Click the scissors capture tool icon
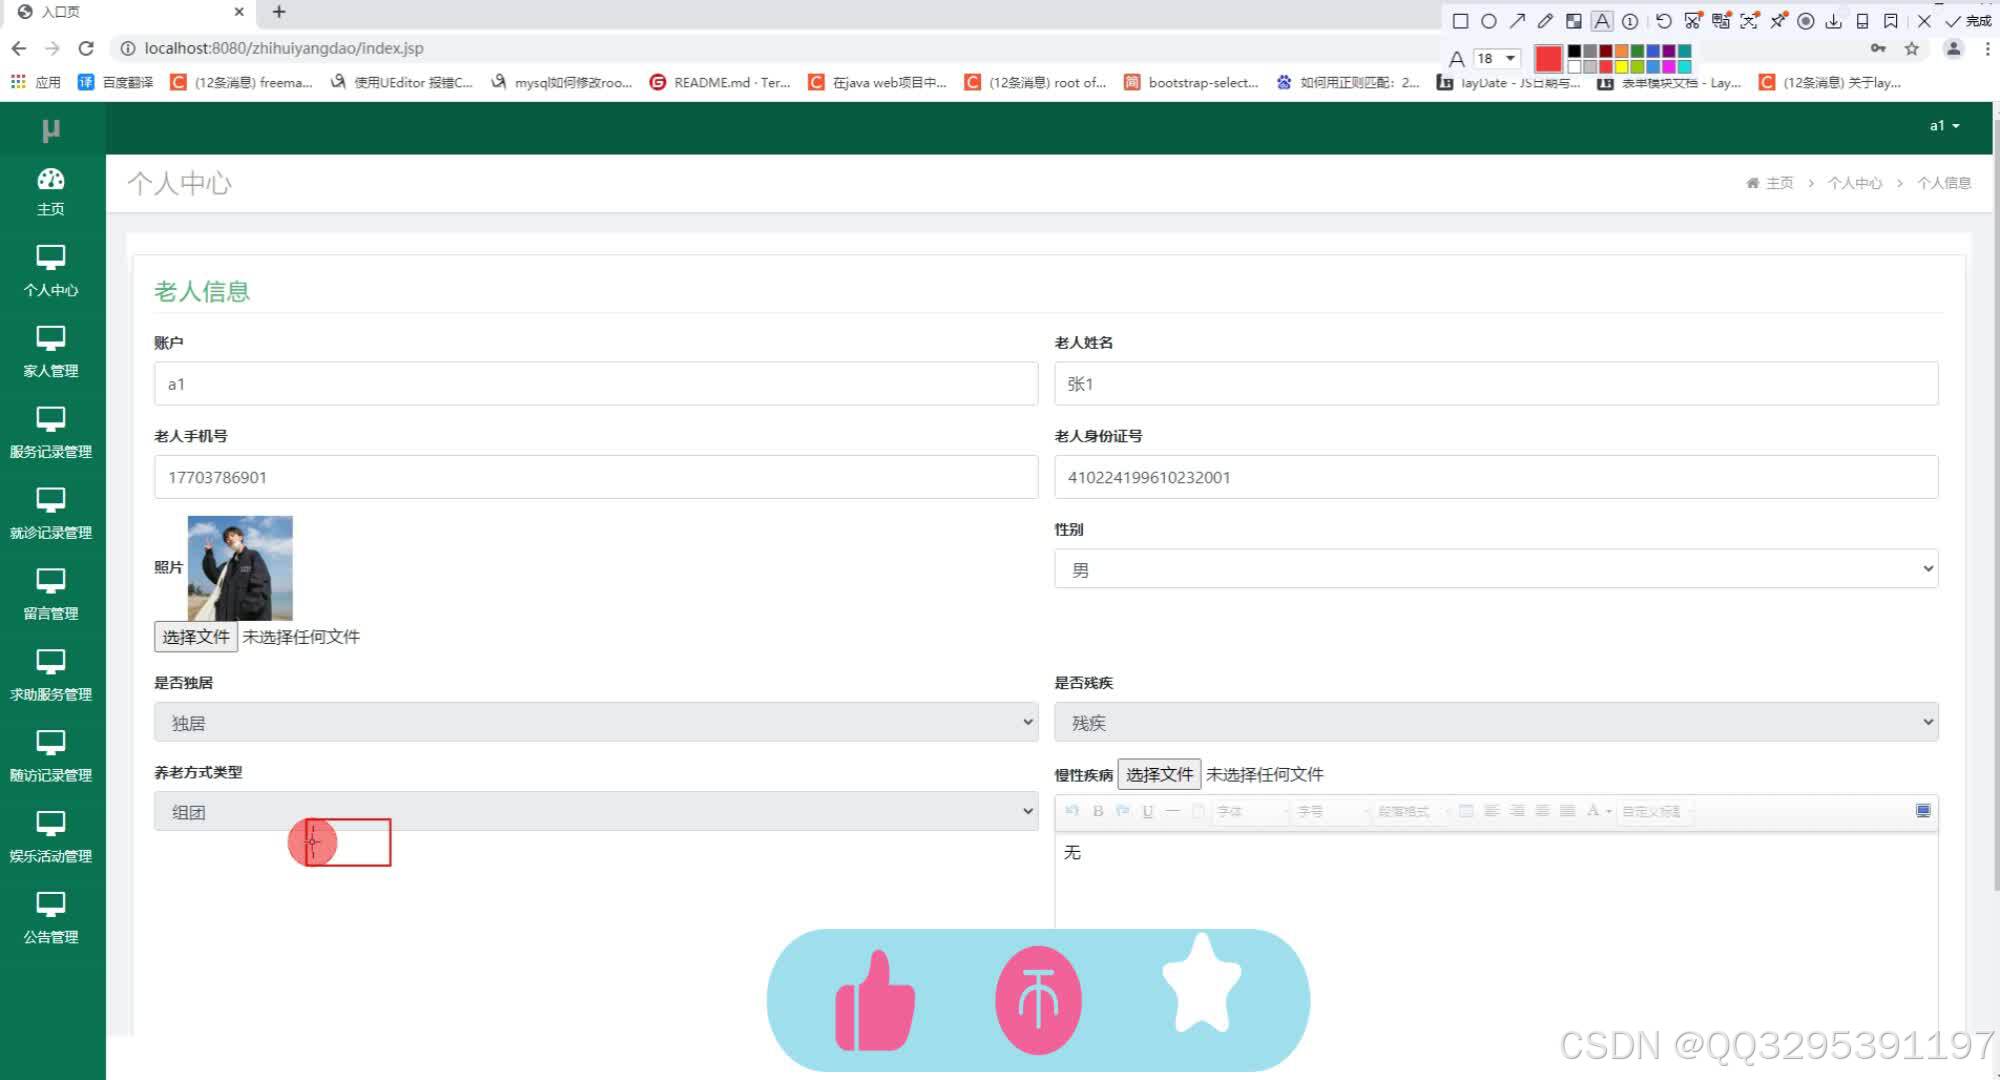2000x1080 pixels. [x=1692, y=21]
